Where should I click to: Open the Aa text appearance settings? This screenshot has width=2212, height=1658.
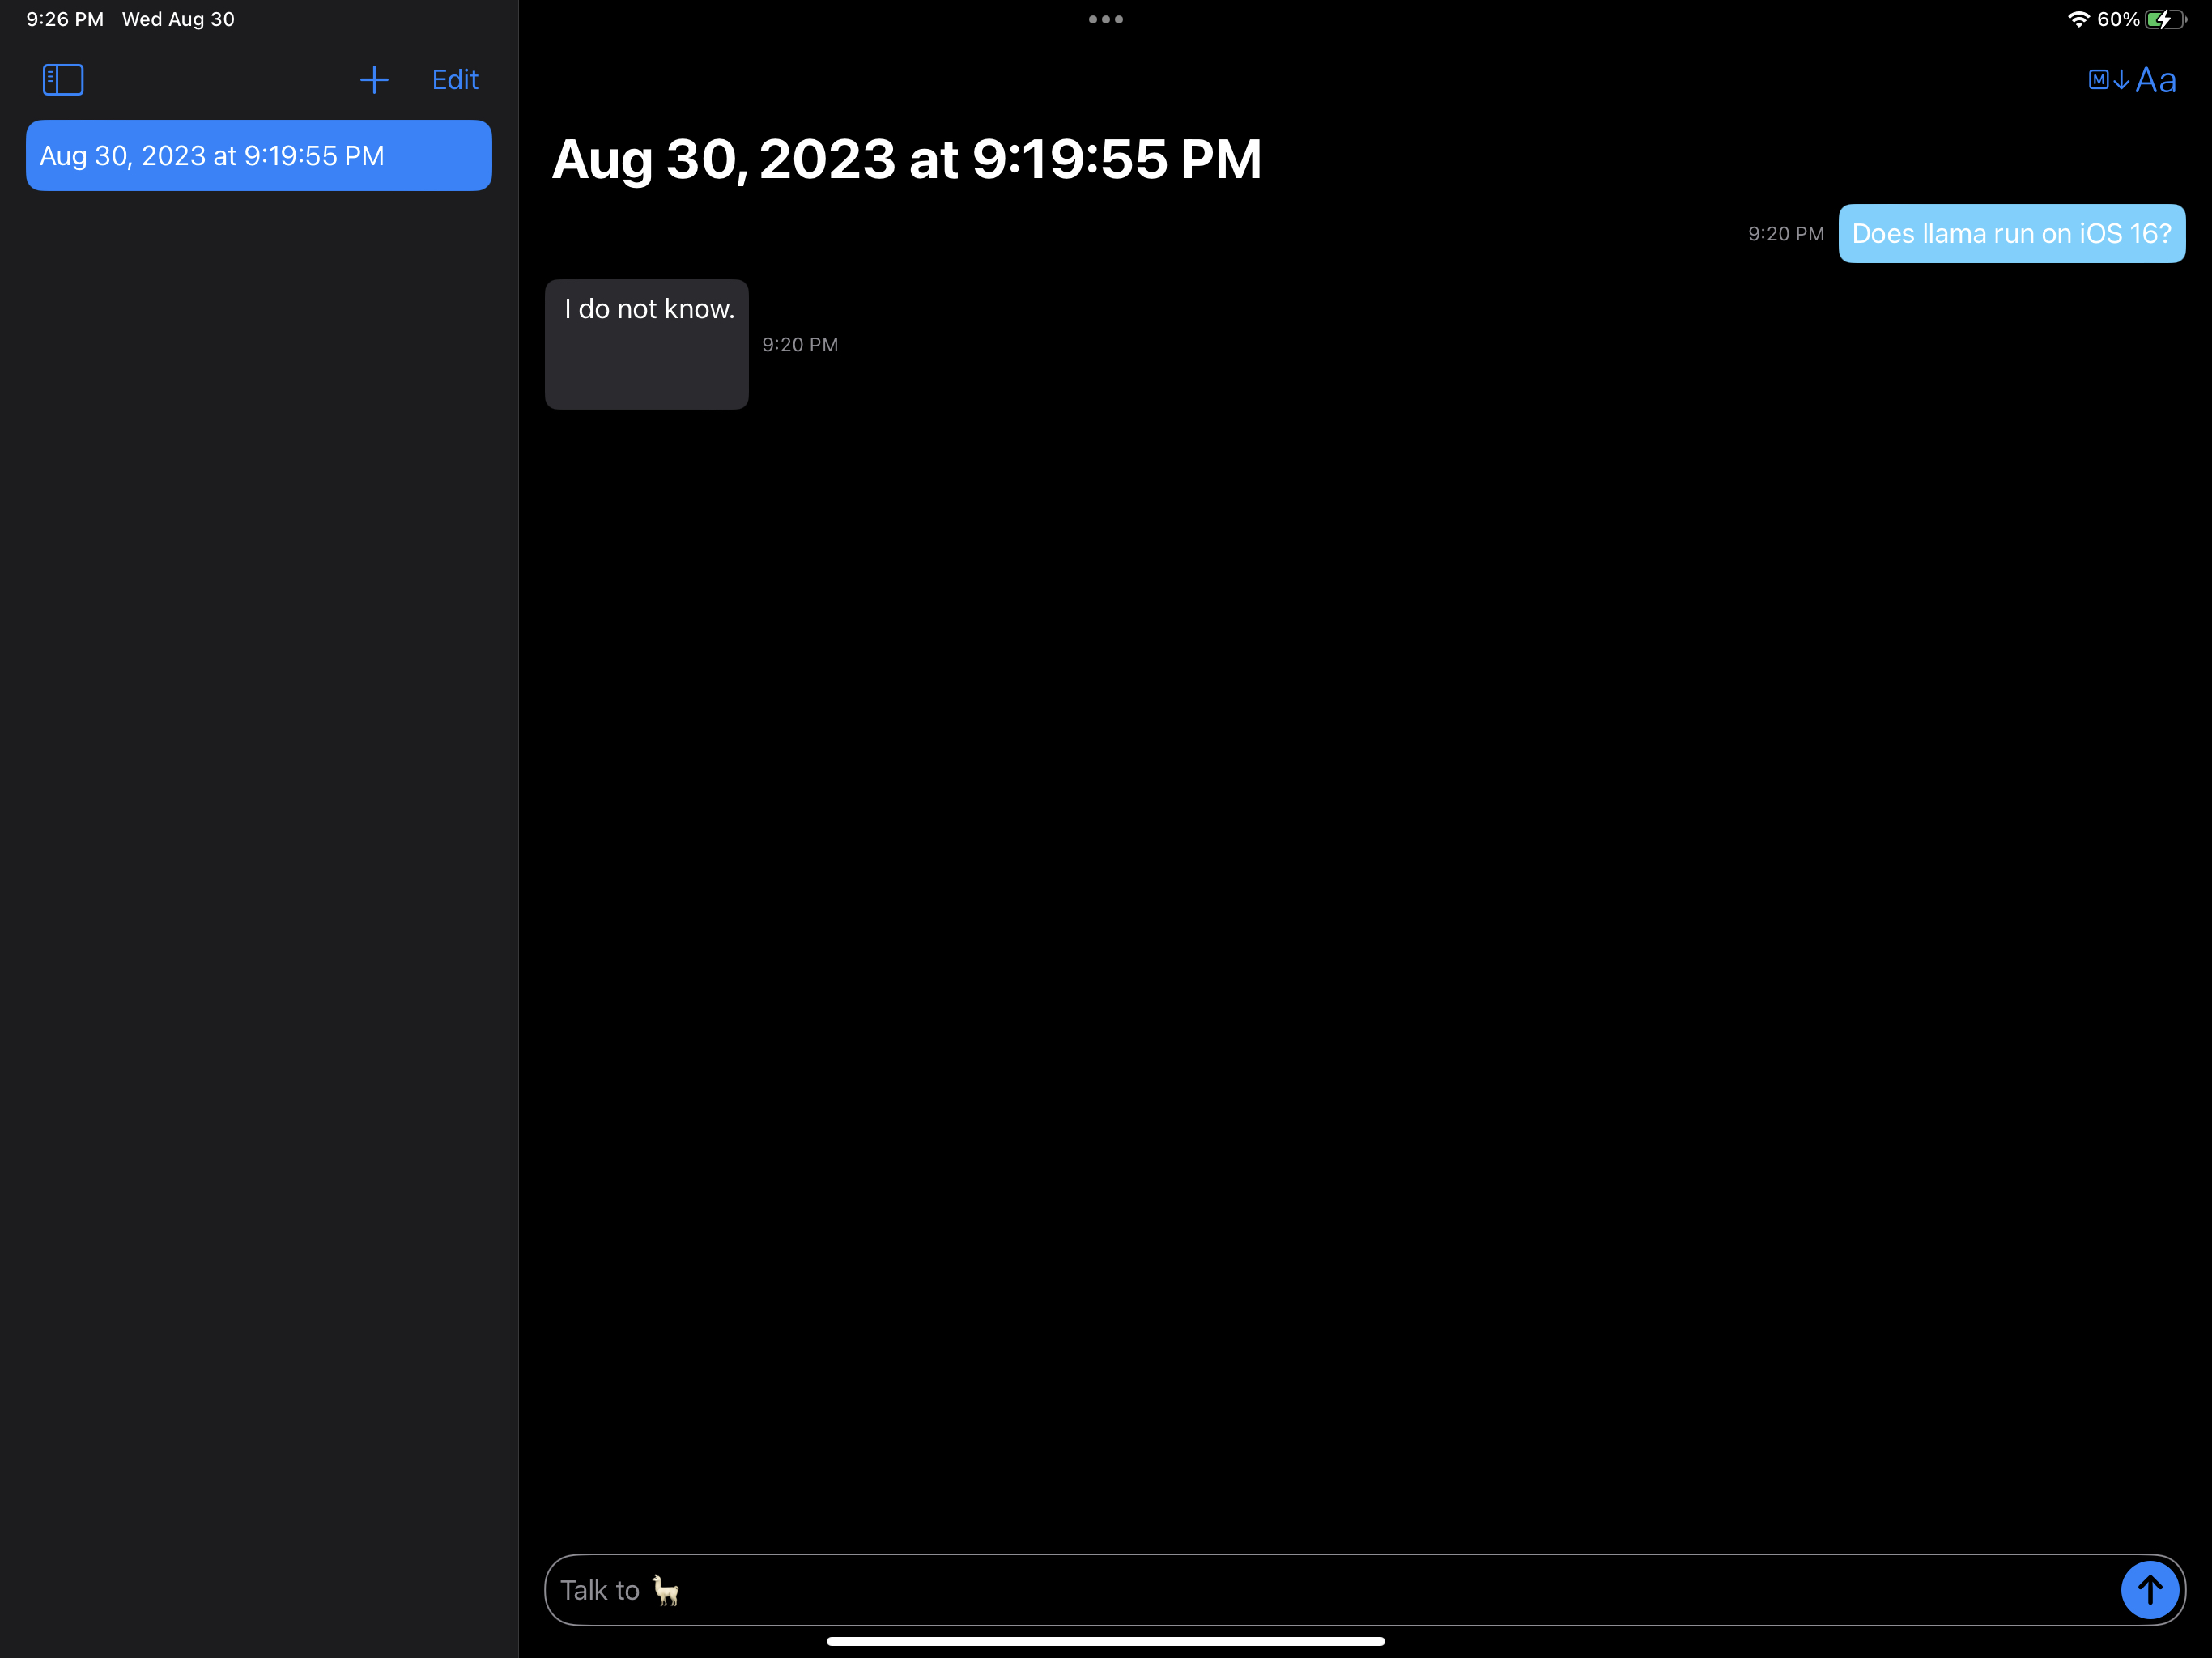pyautogui.click(x=2155, y=80)
